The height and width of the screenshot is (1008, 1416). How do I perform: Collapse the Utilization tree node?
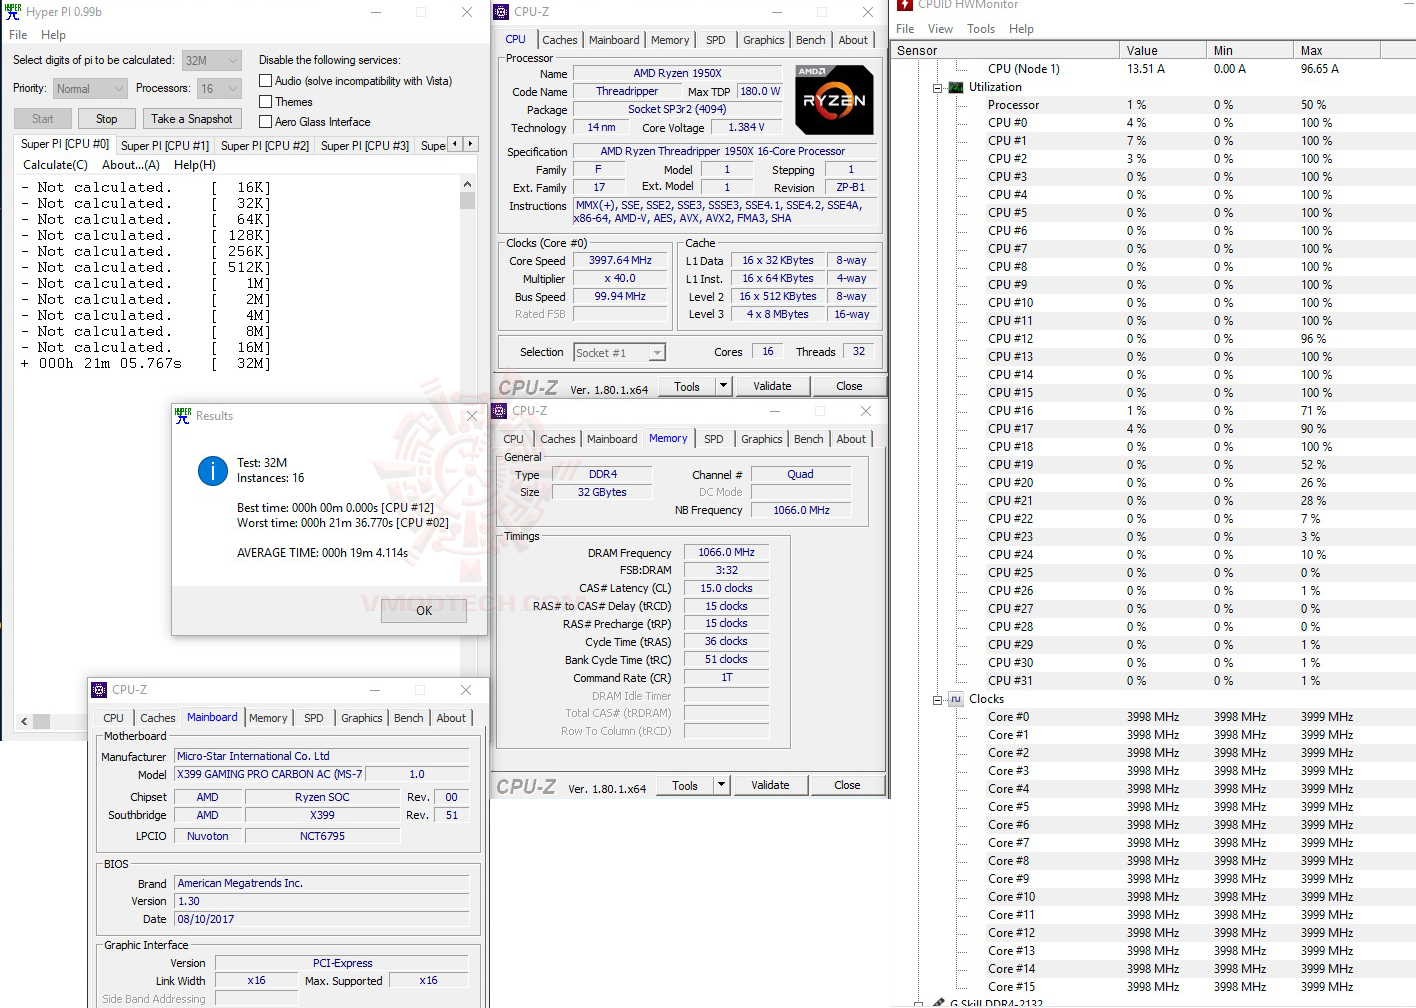click(x=938, y=88)
